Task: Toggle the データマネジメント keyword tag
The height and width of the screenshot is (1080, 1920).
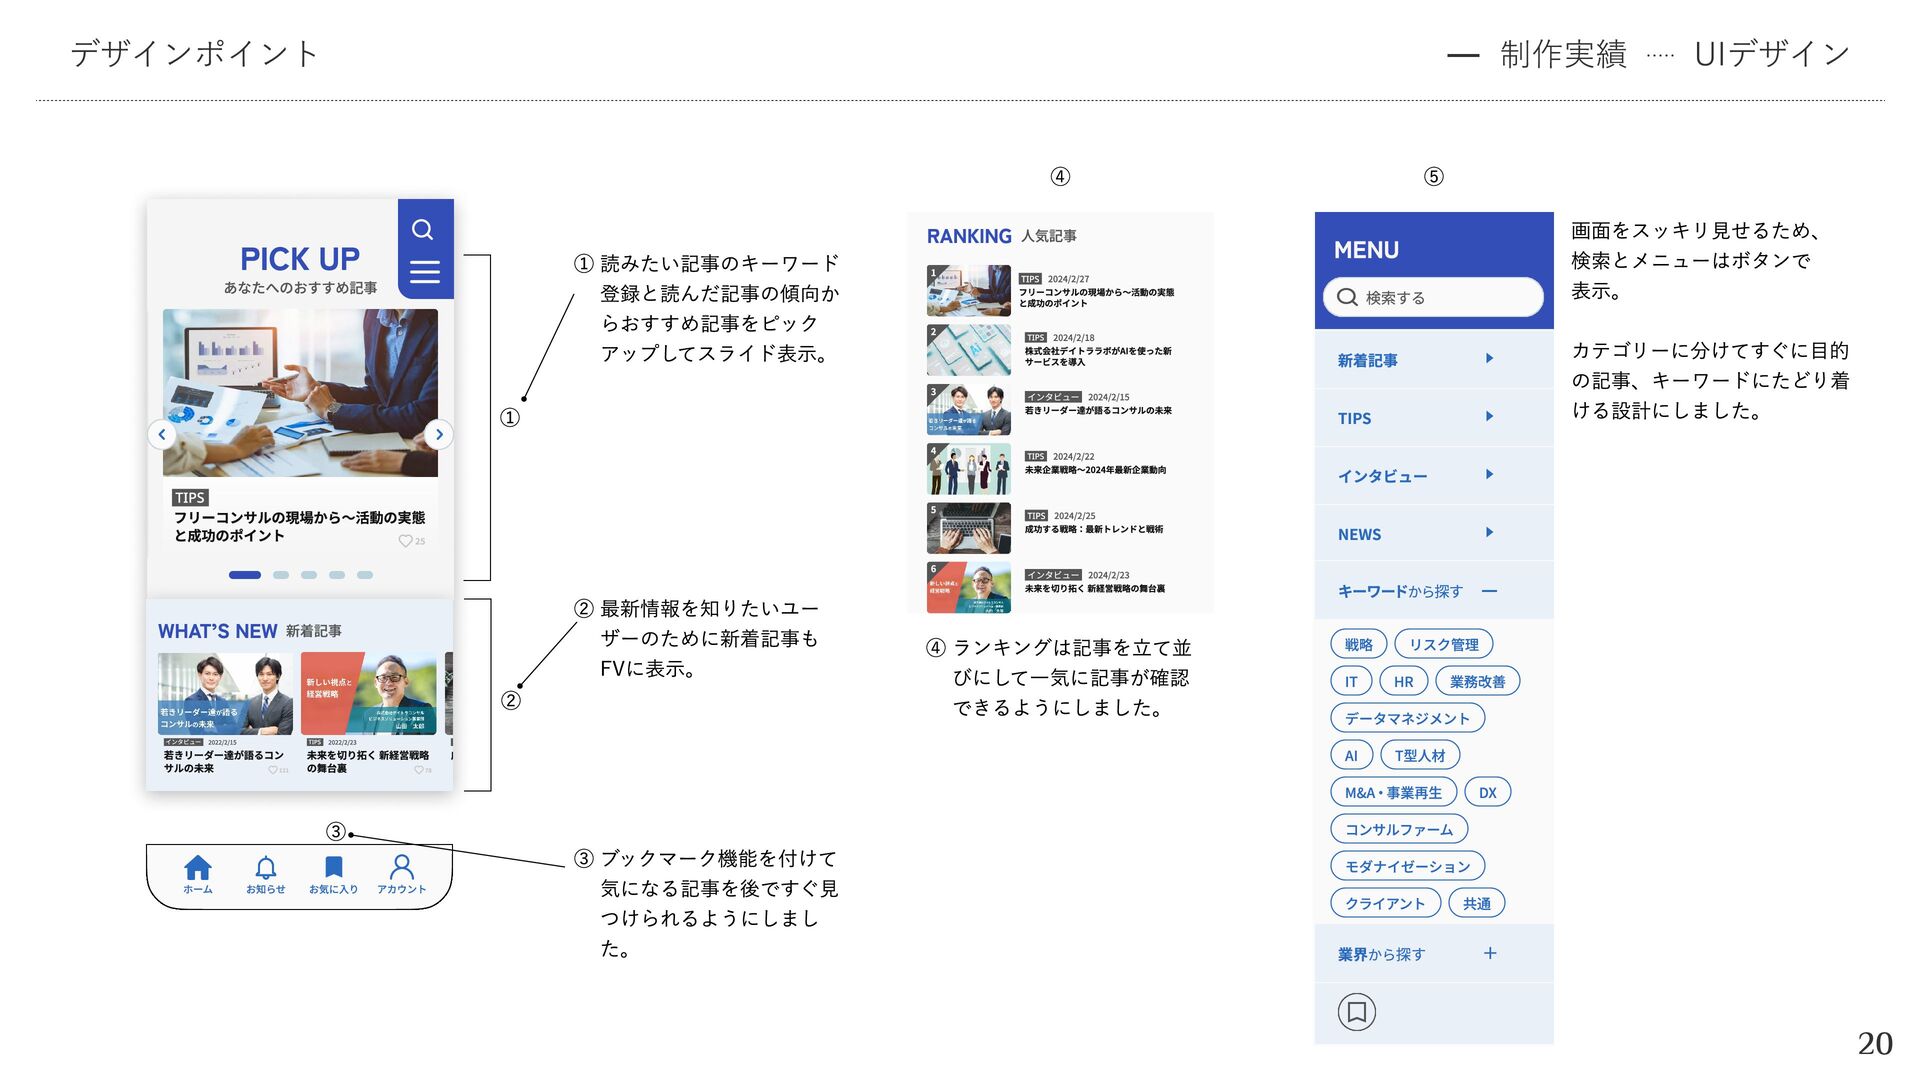Action: click(1407, 719)
